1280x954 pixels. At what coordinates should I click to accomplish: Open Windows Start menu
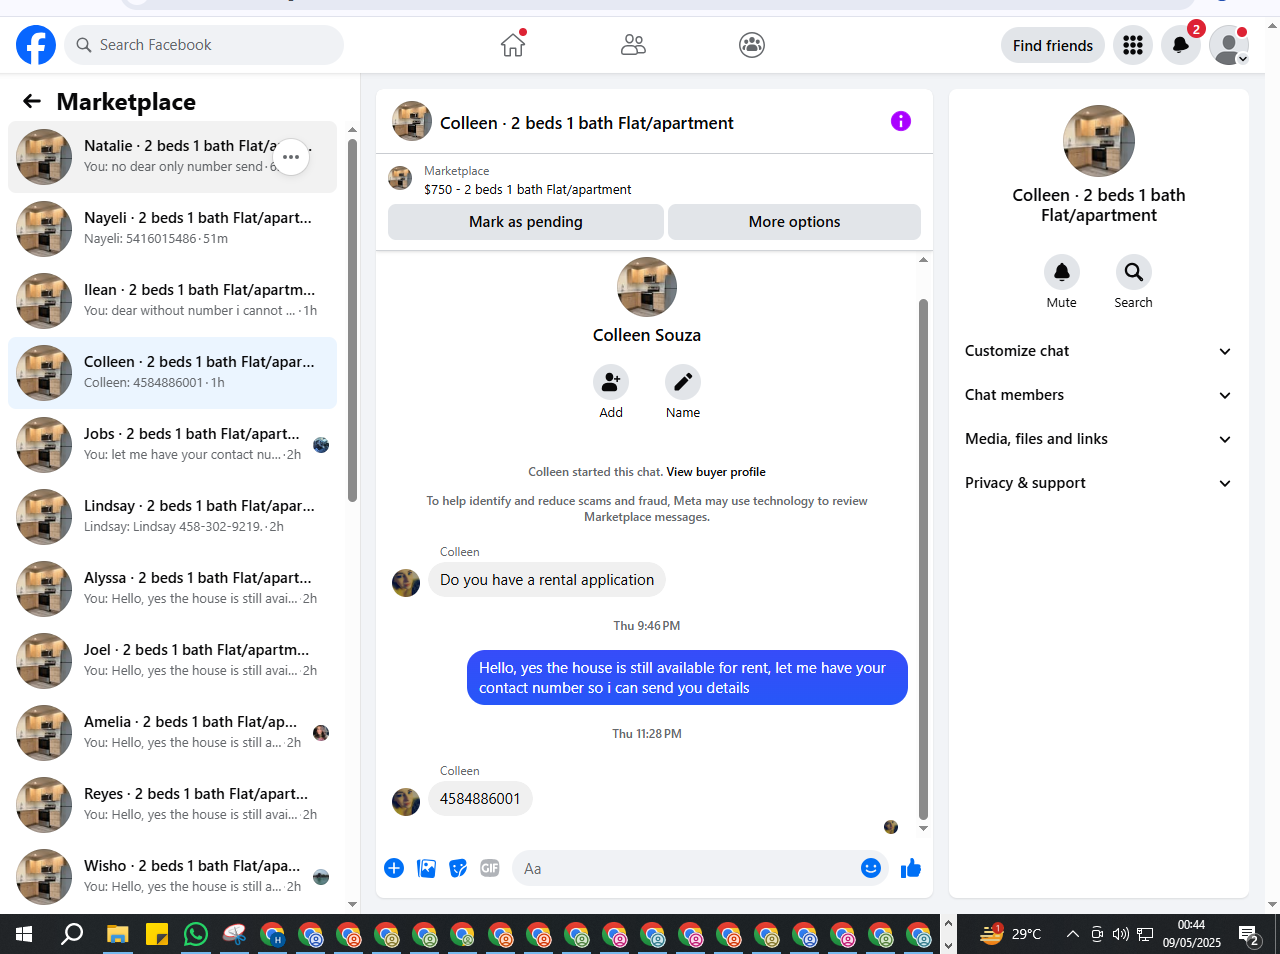tap(24, 934)
